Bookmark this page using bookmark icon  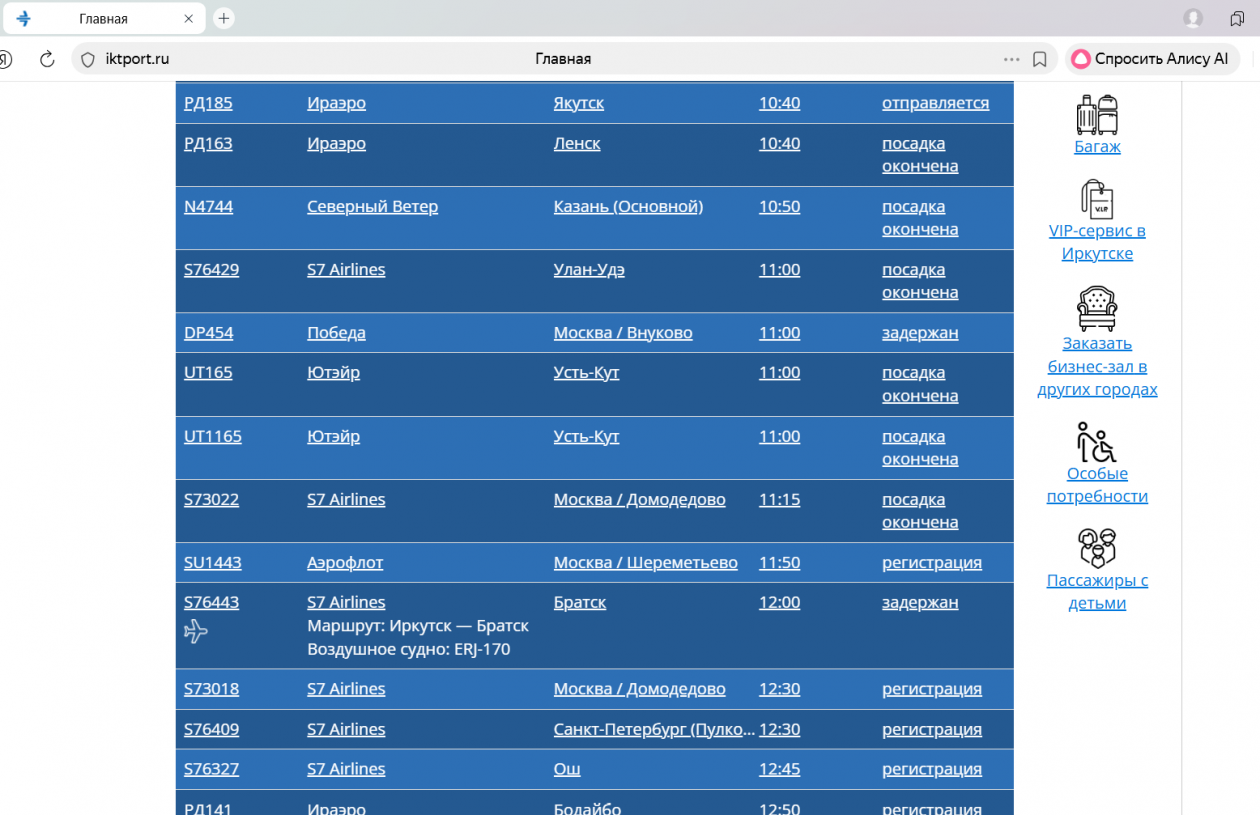pos(1040,59)
